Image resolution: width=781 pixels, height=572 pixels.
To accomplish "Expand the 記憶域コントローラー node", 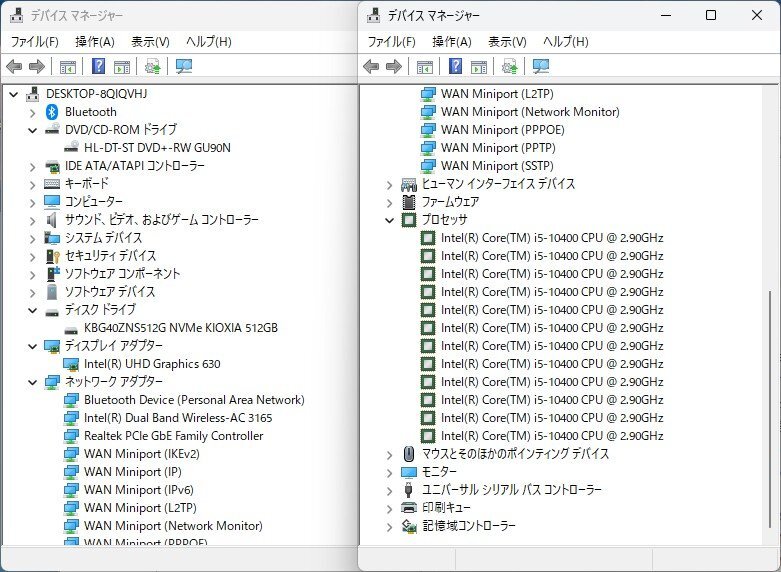I will 390,527.
